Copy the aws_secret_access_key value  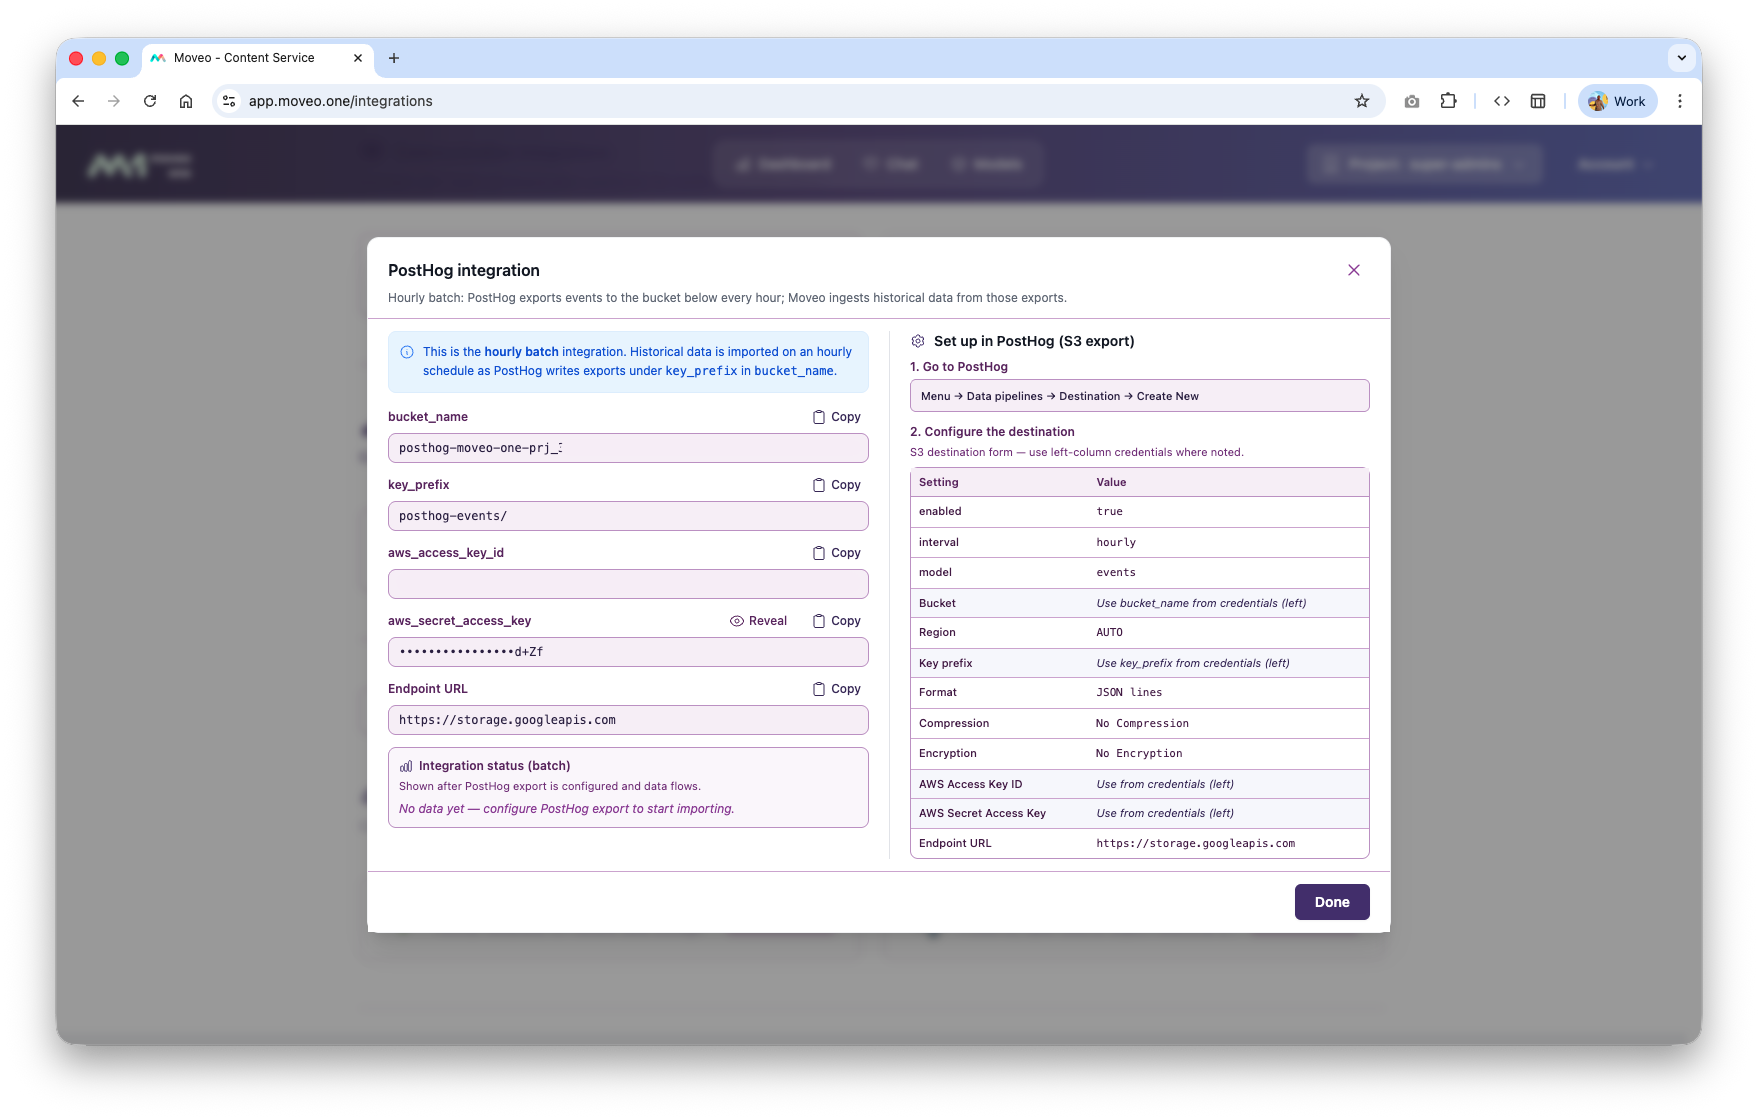pyautogui.click(x=837, y=621)
